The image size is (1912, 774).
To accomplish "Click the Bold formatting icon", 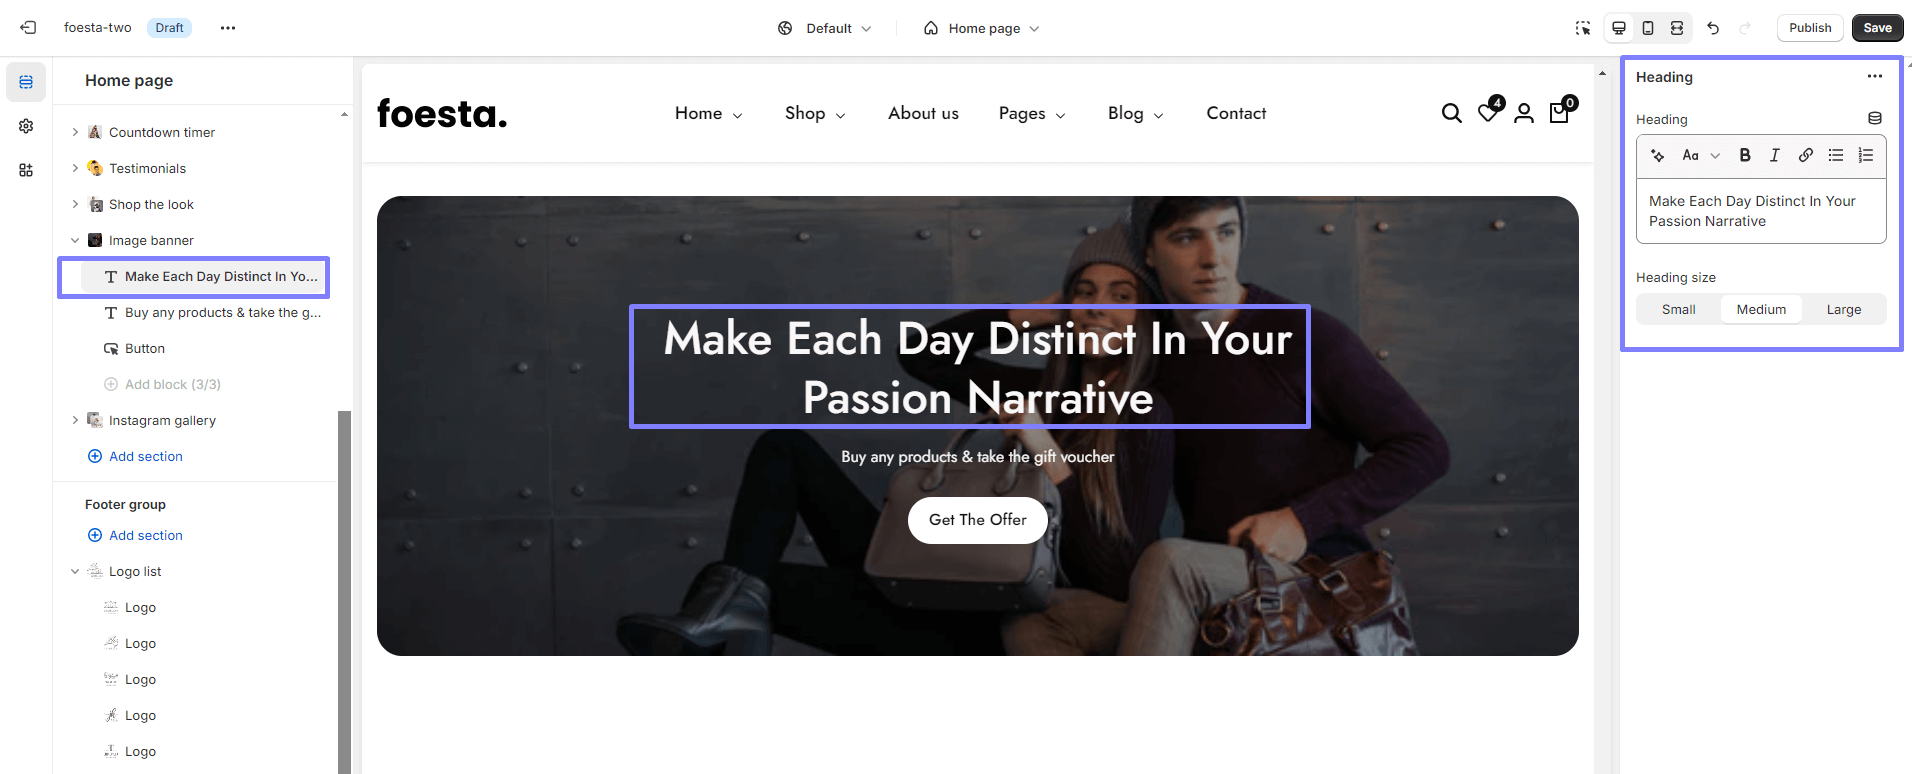I will [x=1745, y=155].
